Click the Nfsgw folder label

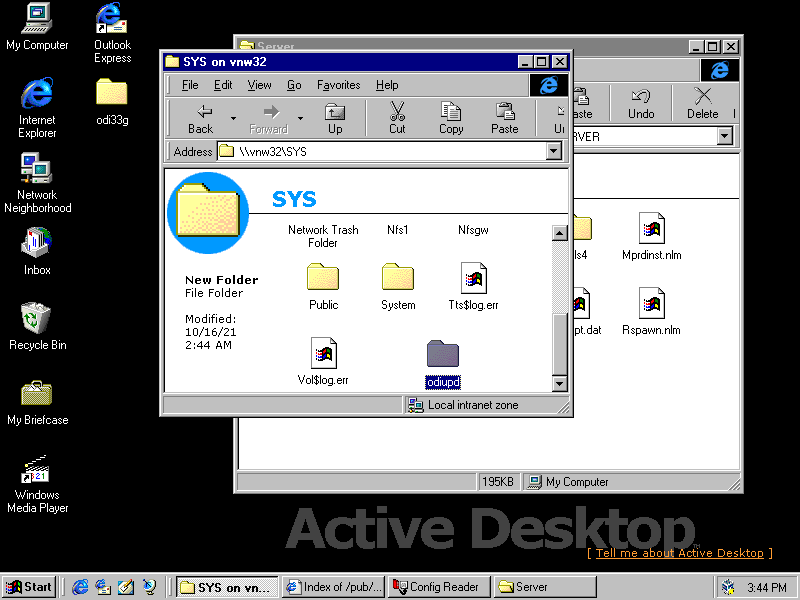click(473, 230)
